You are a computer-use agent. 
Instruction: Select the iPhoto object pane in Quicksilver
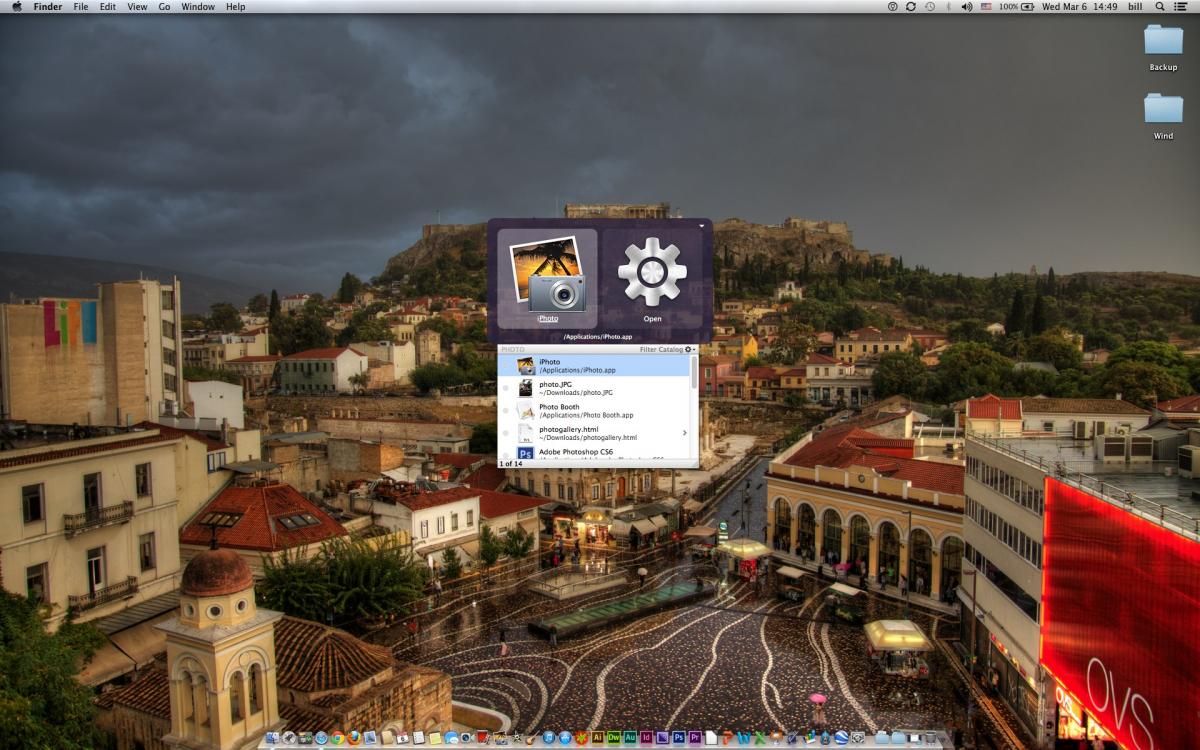(x=547, y=278)
